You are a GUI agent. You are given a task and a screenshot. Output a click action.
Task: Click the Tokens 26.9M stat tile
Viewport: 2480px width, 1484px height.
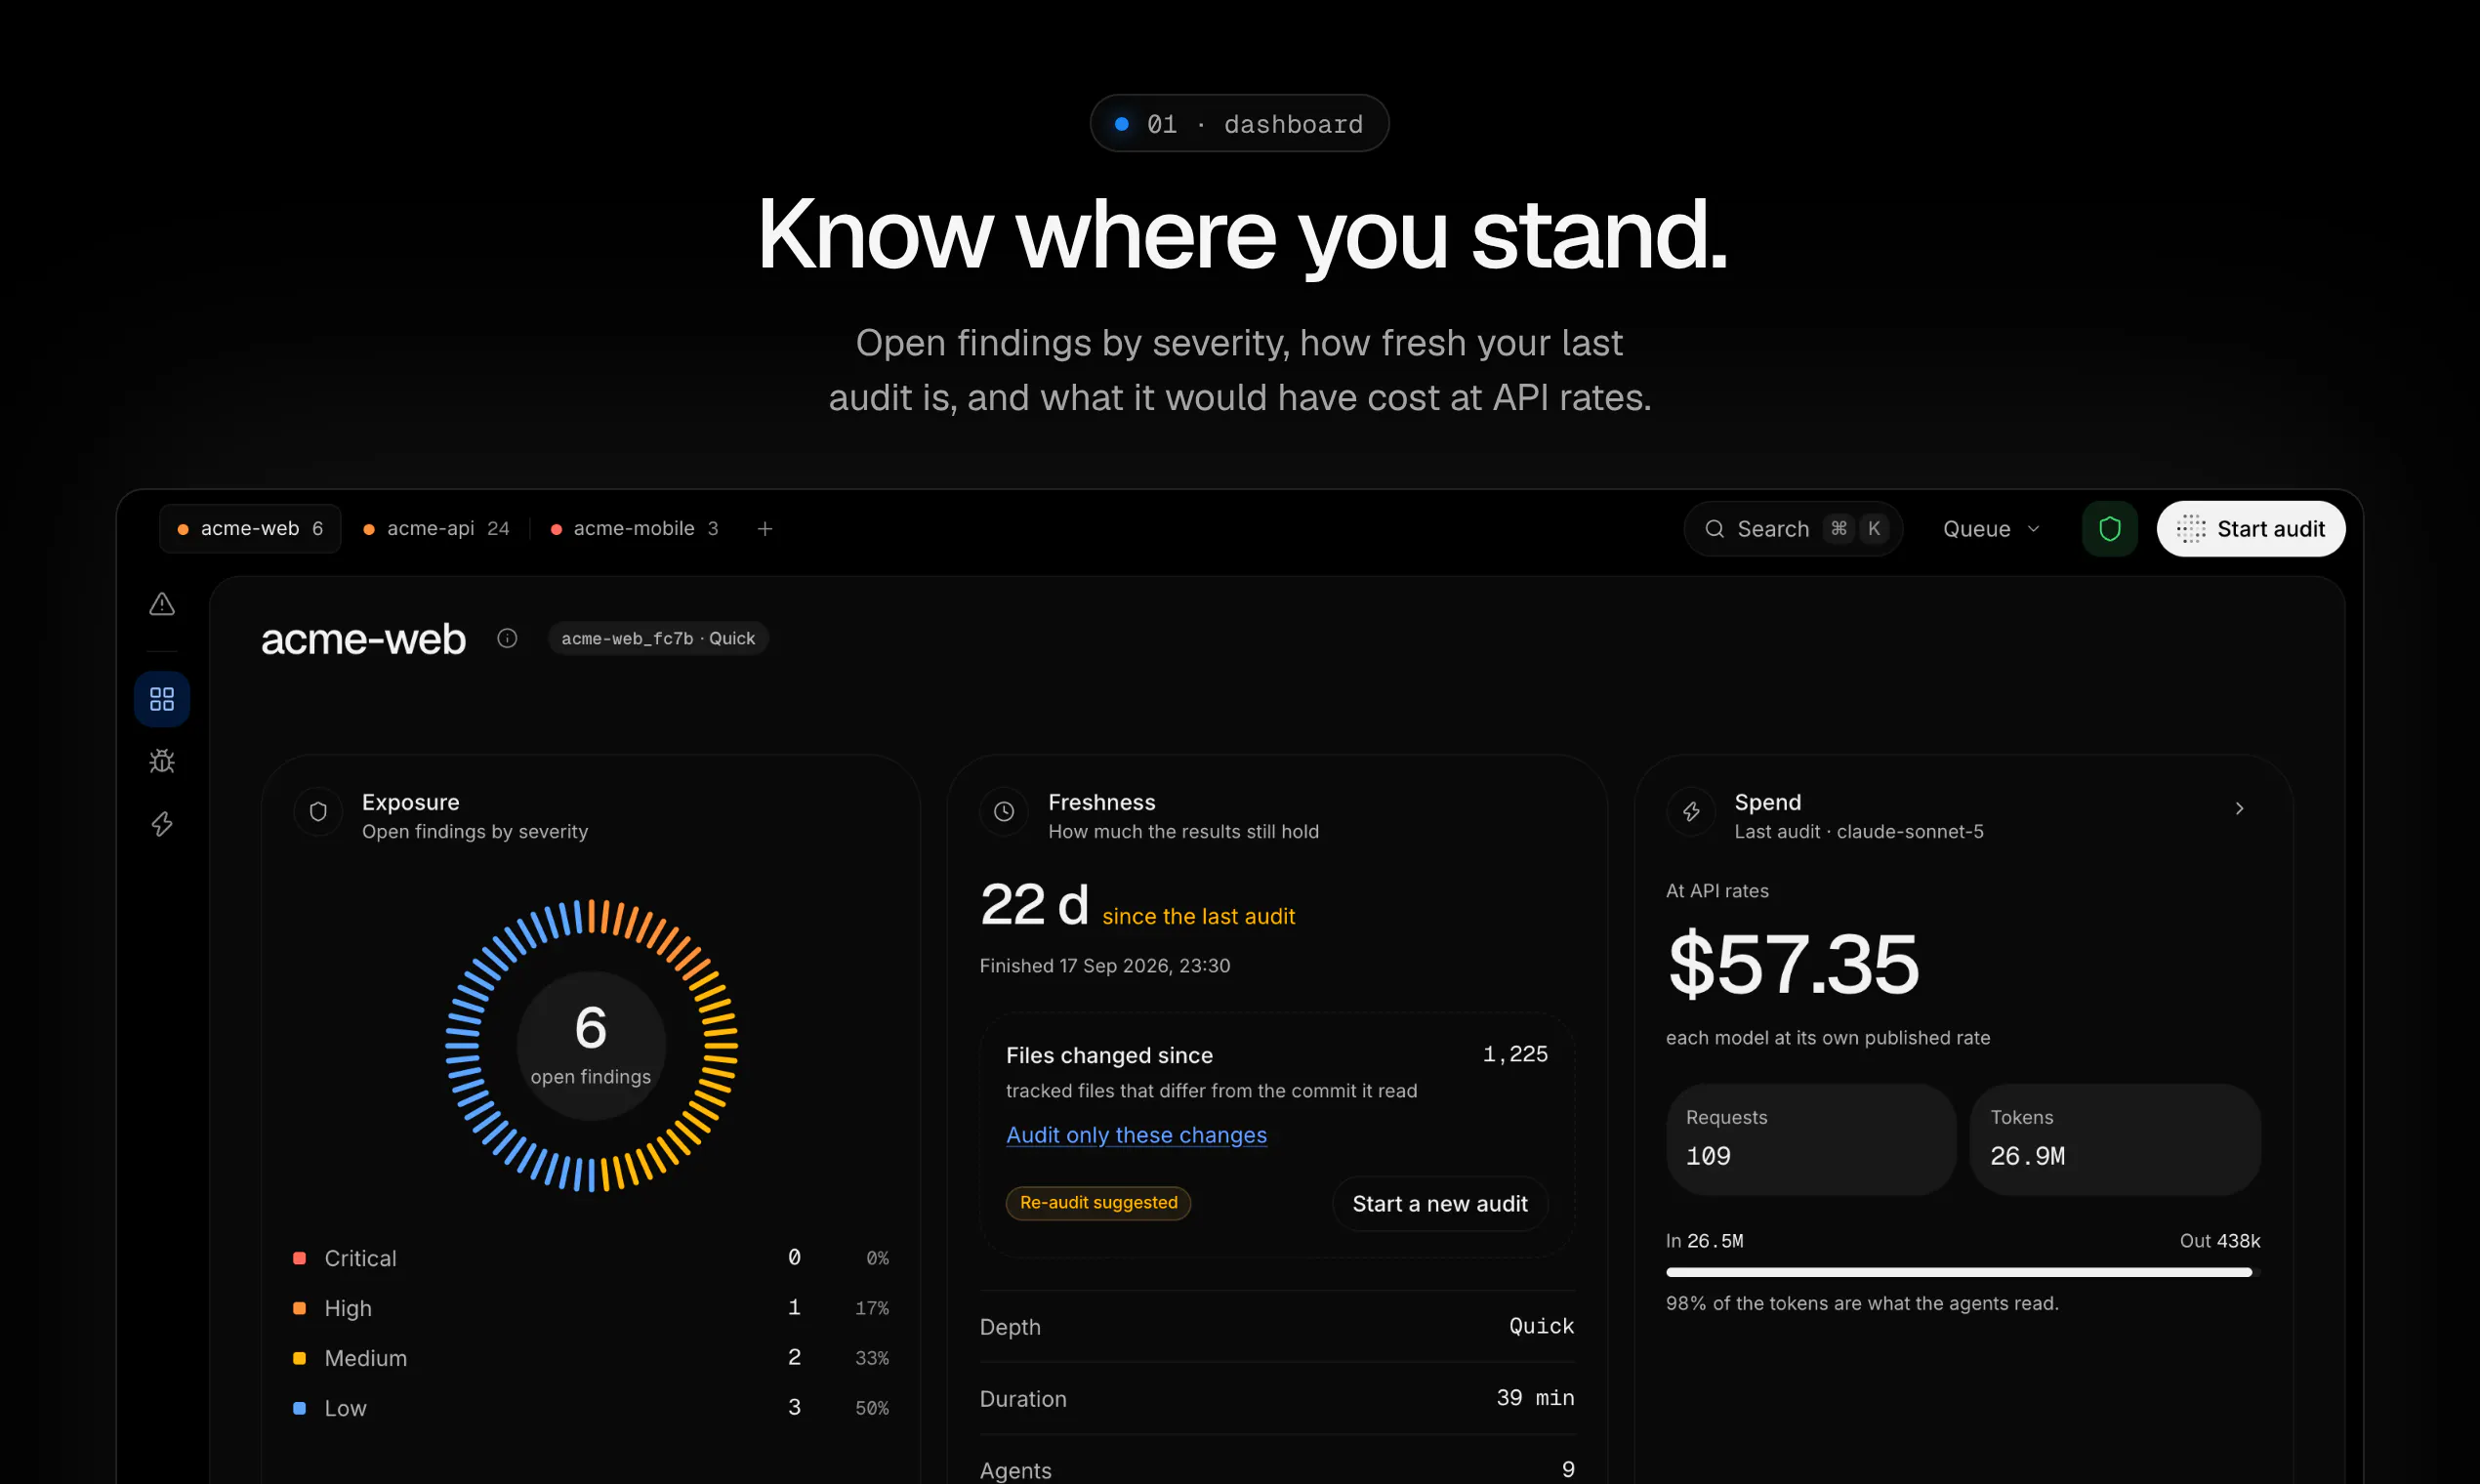[2115, 1140]
